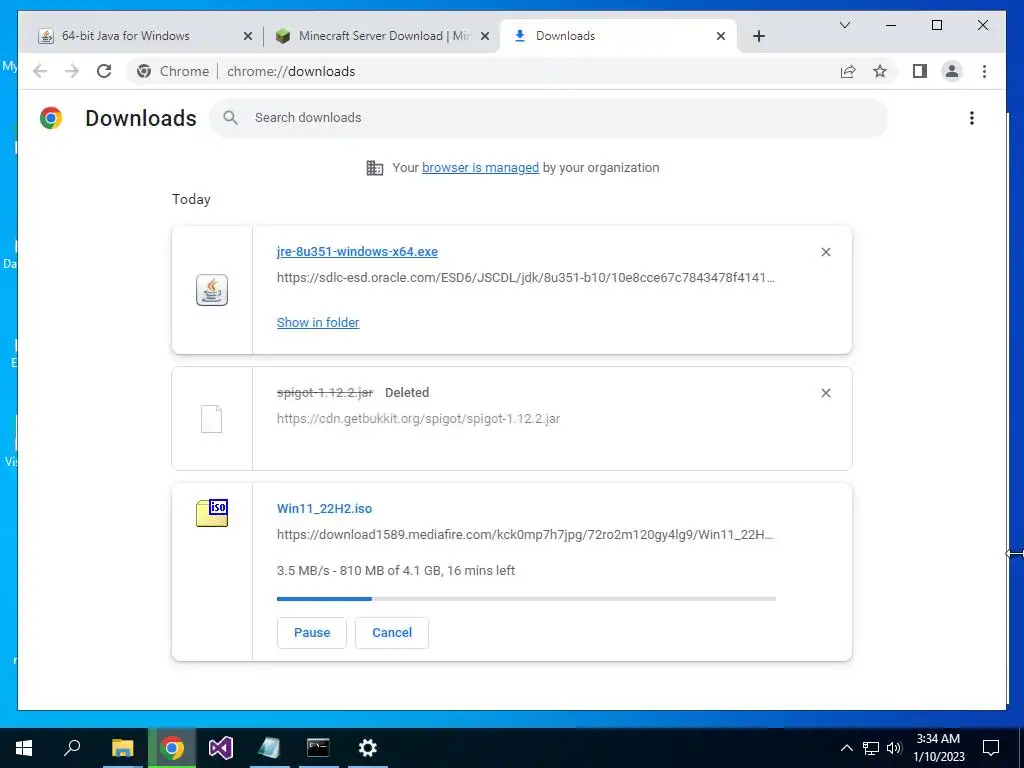Remove jre-8u351 from the download list
Screen dimensions: 1024x768
tap(825, 252)
